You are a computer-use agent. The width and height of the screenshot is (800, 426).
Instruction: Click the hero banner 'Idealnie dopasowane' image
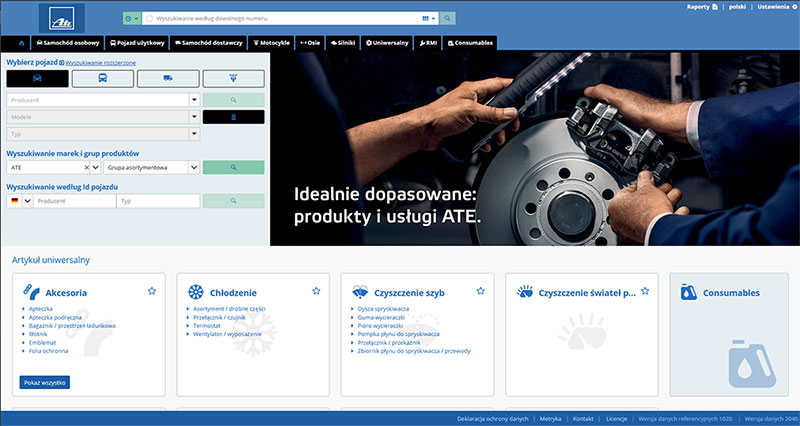pyautogui.click(x=535, y=148)
